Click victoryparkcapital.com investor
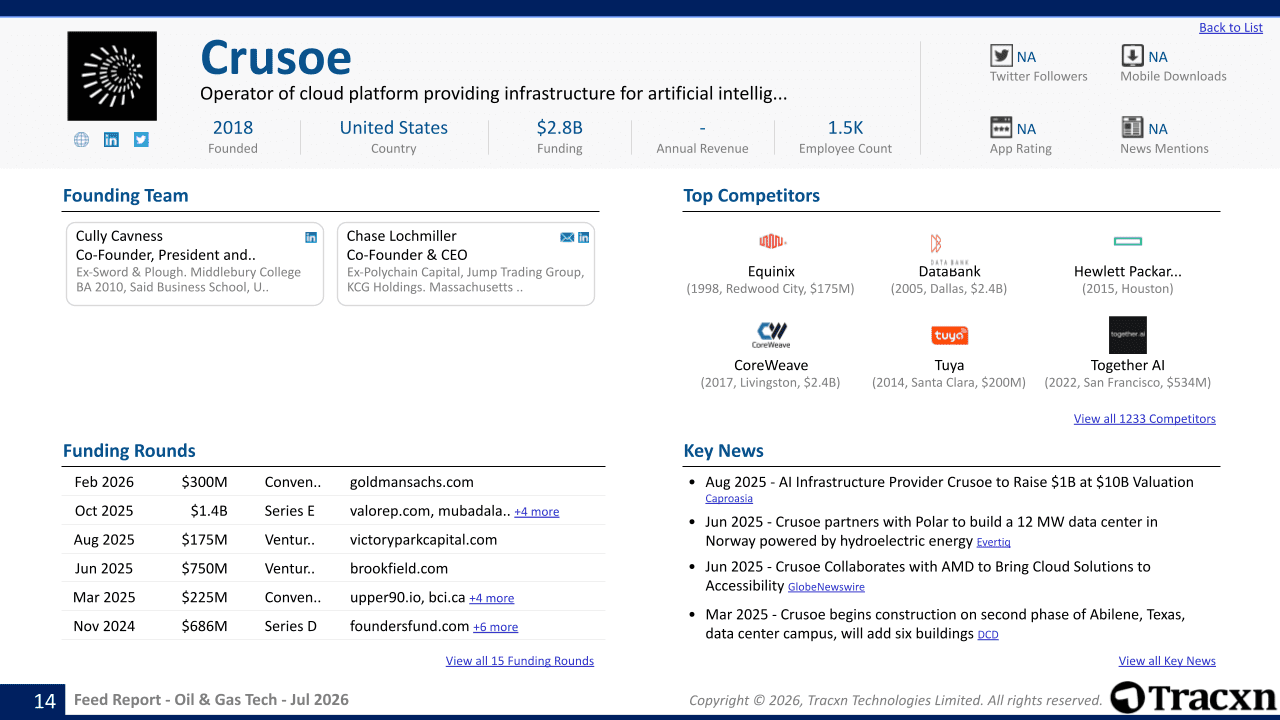 tap(424, 540)
